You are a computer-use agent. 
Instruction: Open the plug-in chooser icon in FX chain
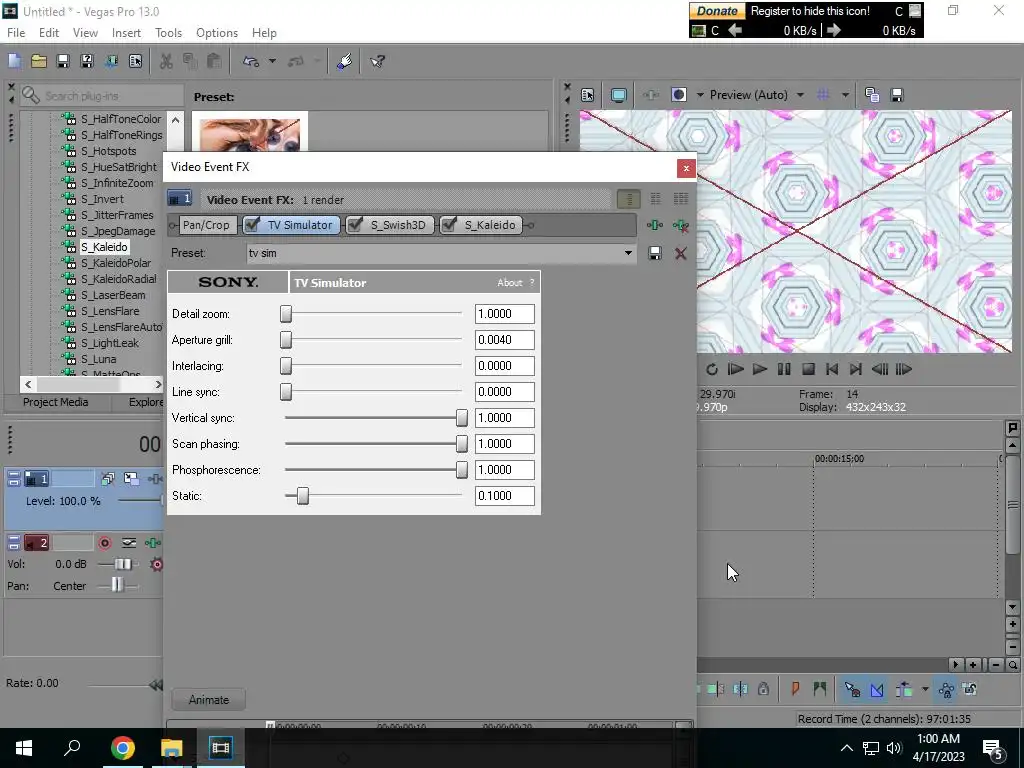pyautogui.click(x=654, y=225)
